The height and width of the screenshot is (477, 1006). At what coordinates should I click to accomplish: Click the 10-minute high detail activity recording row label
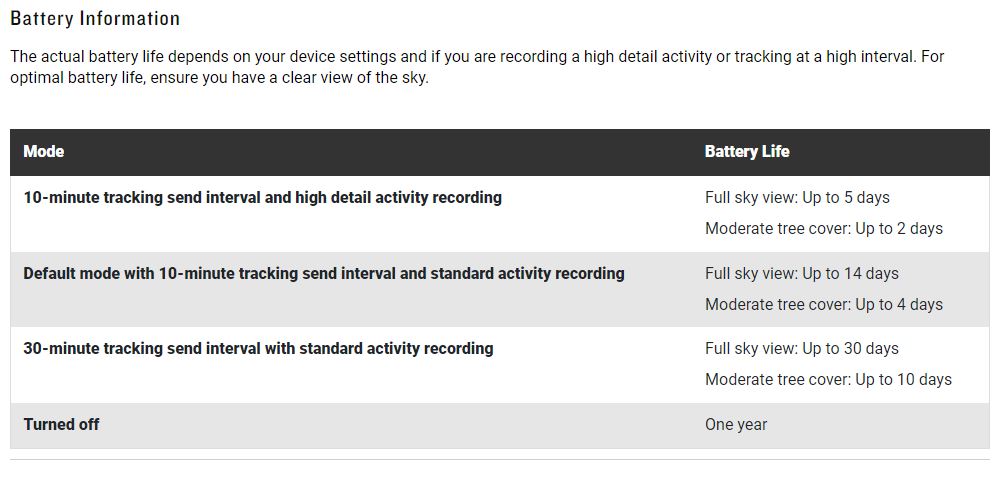click(x=262, y=198)
